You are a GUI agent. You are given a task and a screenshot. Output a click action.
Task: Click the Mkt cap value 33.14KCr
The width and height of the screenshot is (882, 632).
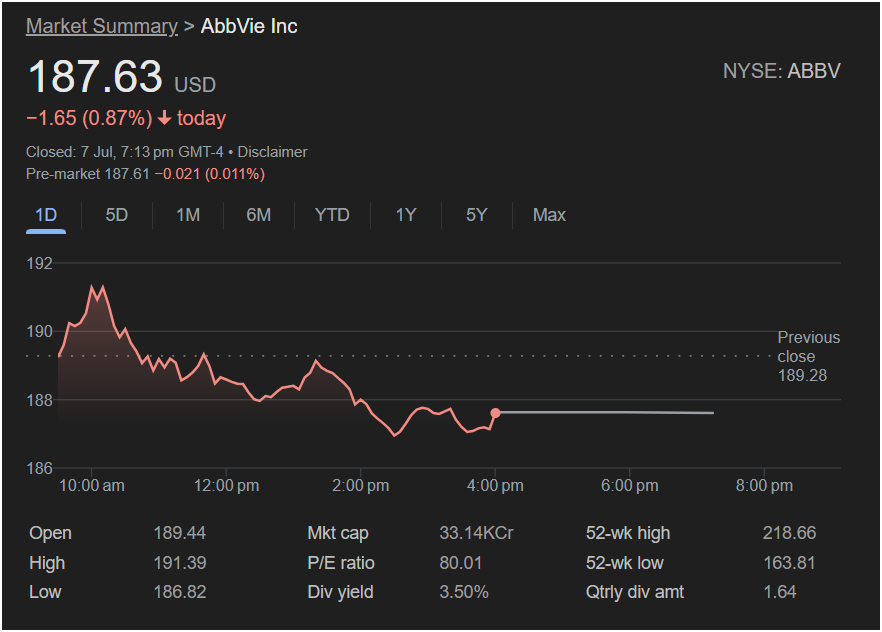click(476, 532)
